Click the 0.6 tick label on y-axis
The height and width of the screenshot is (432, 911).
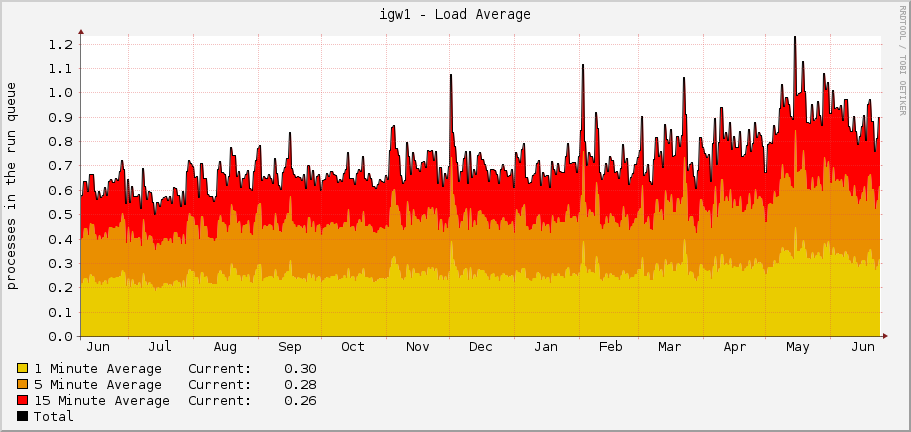click(61, 190)
